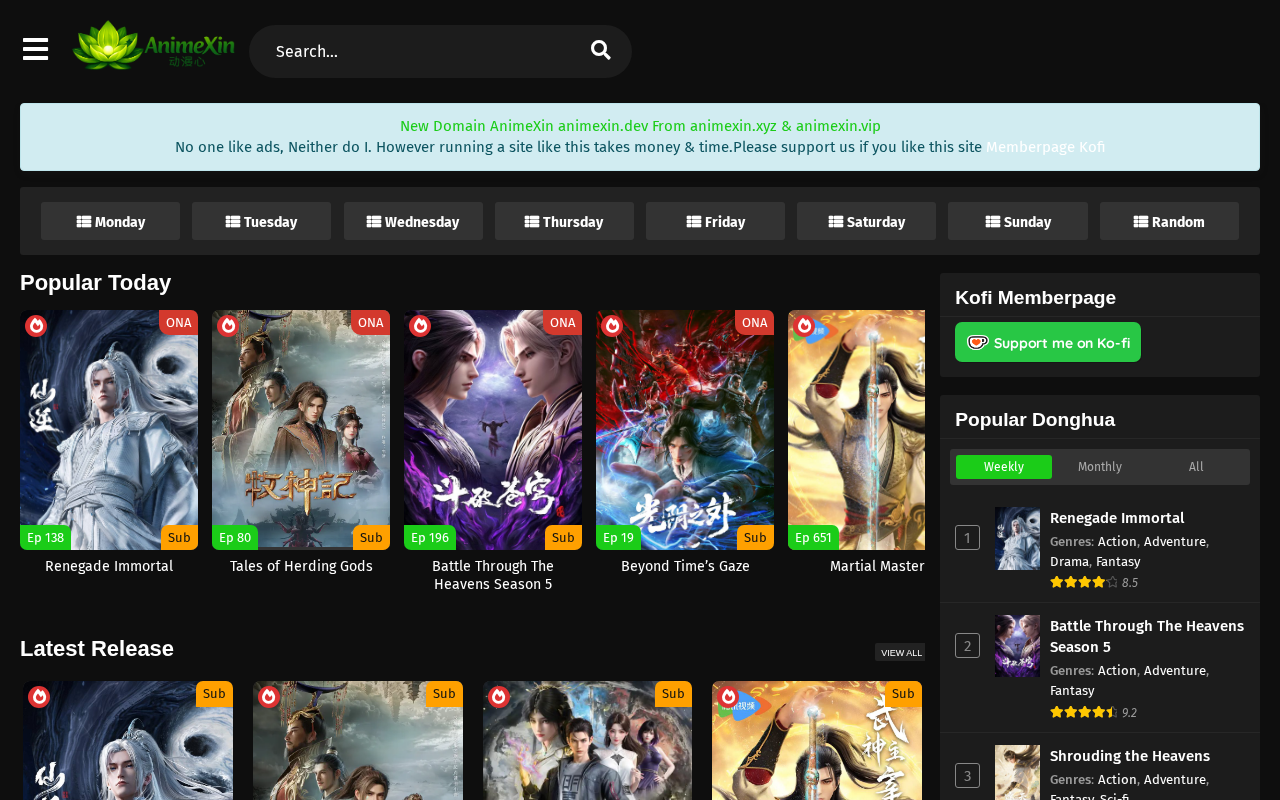Screen dimensions: 1280x800
Task: Click the Ep 651 badge on Martial Master
Action: coord(813,538)
